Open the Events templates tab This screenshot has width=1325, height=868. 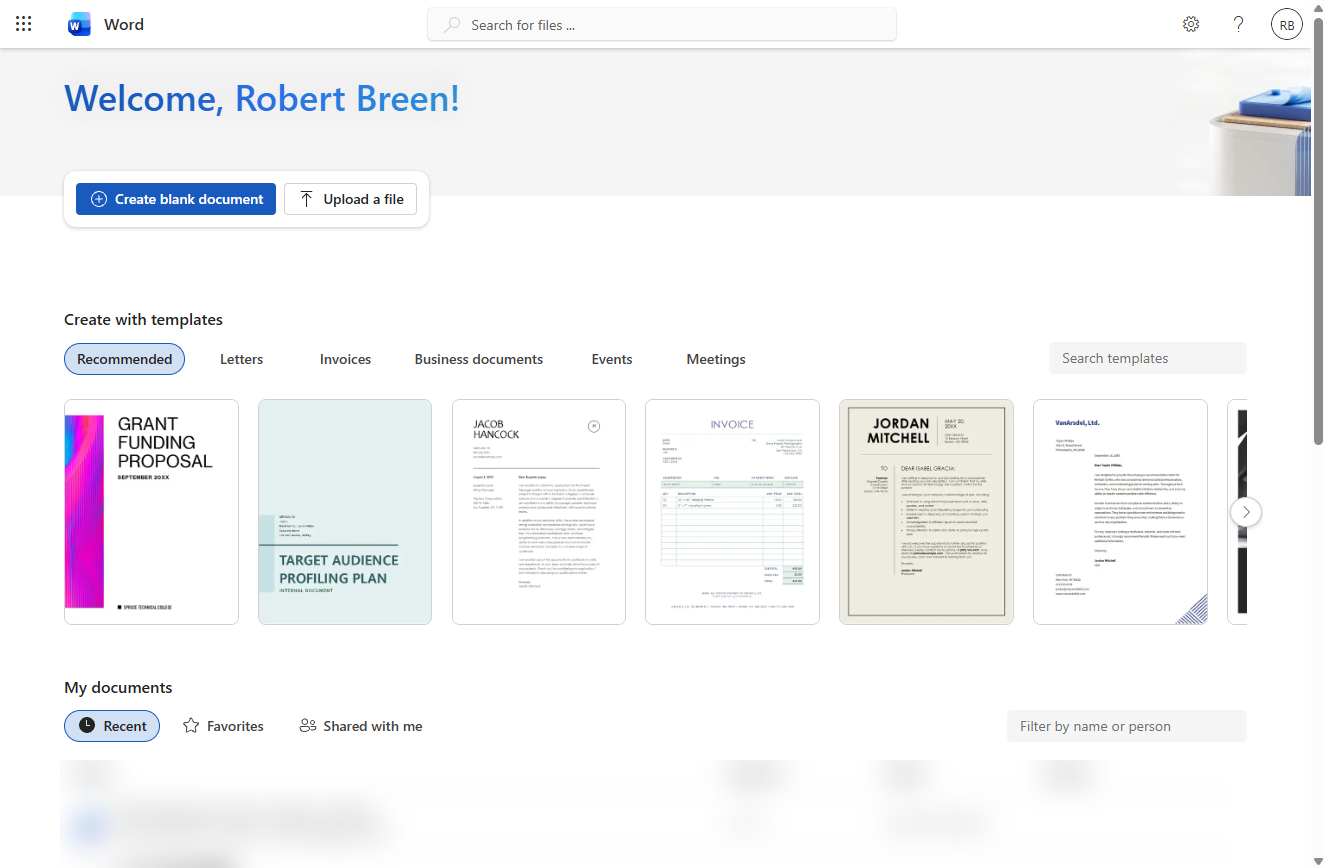tap(612, 359)
